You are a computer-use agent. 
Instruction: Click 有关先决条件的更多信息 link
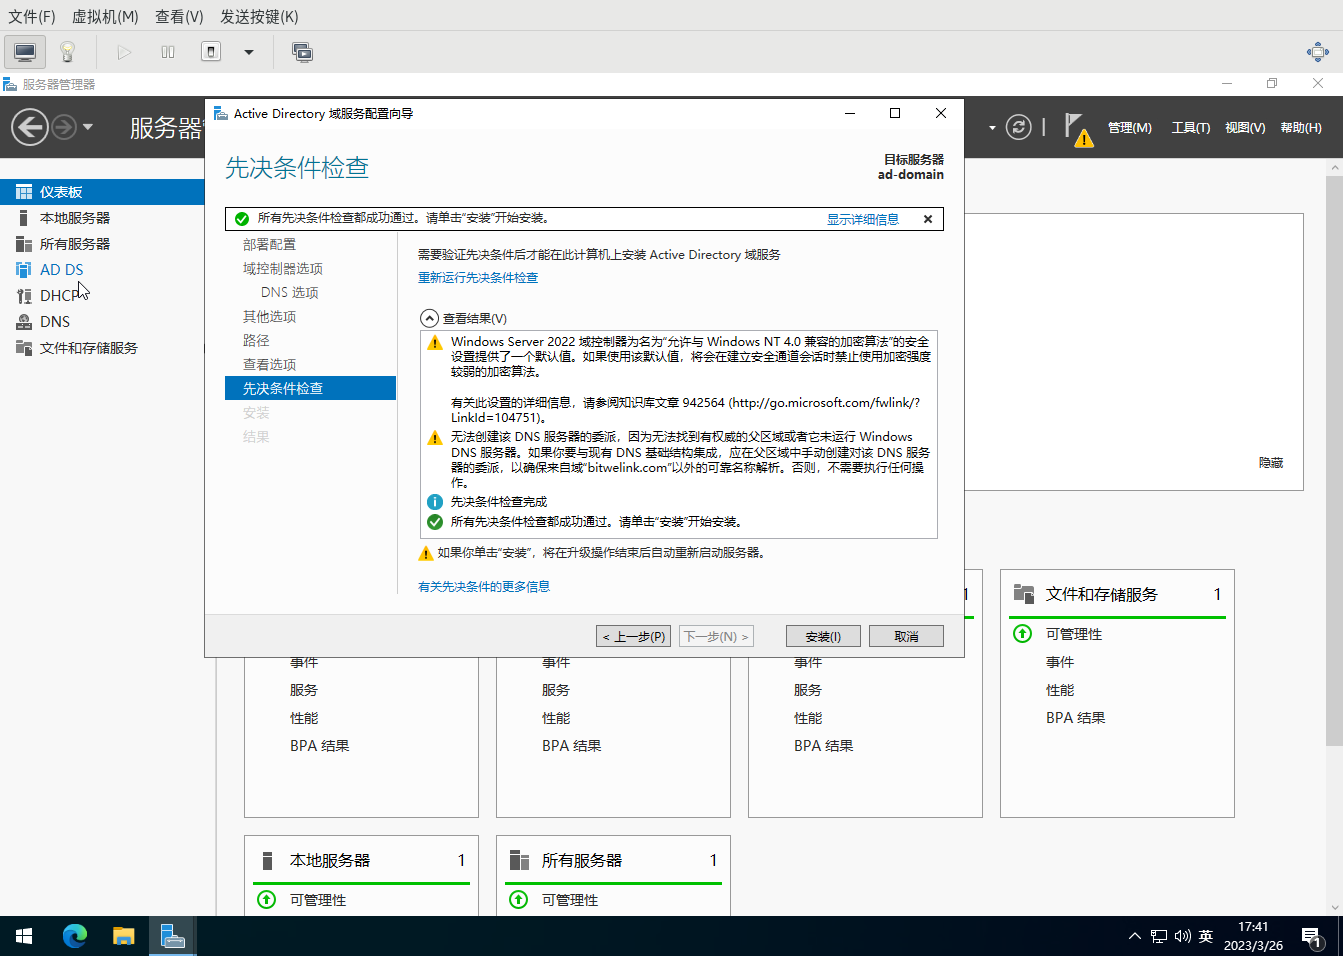coord(484,587)
